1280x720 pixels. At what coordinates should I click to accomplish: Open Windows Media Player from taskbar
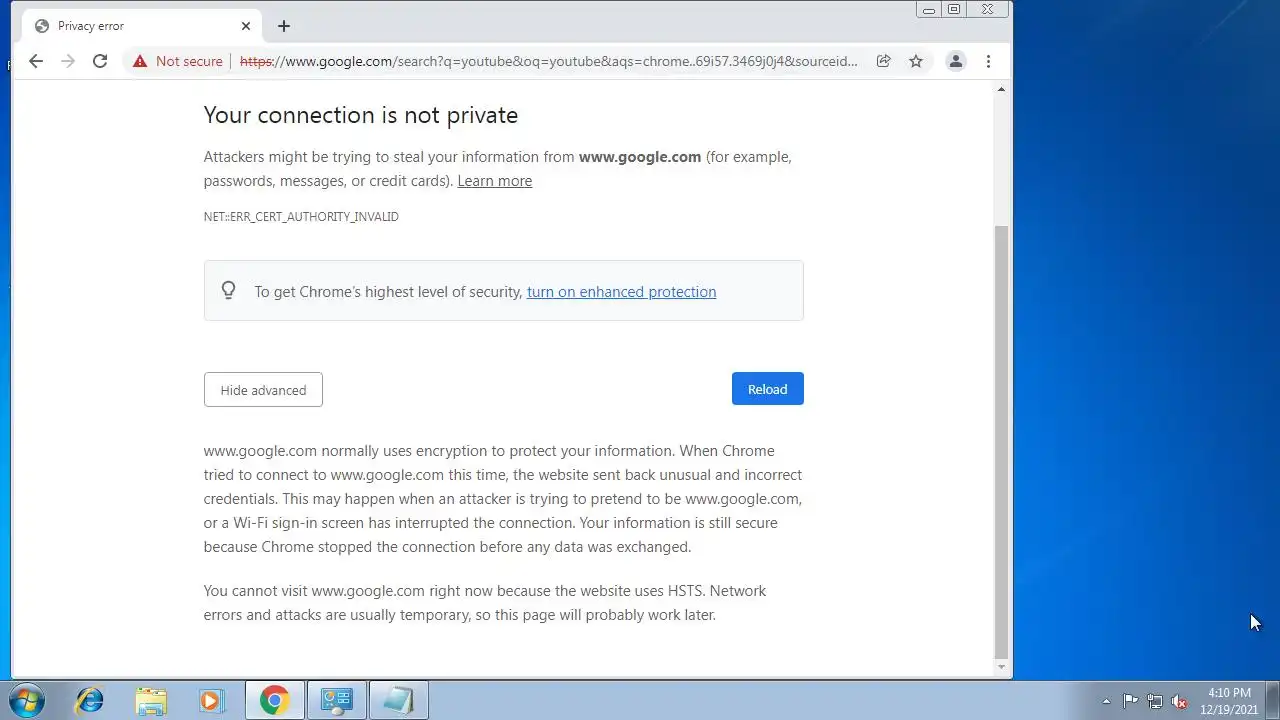[211, 700]
